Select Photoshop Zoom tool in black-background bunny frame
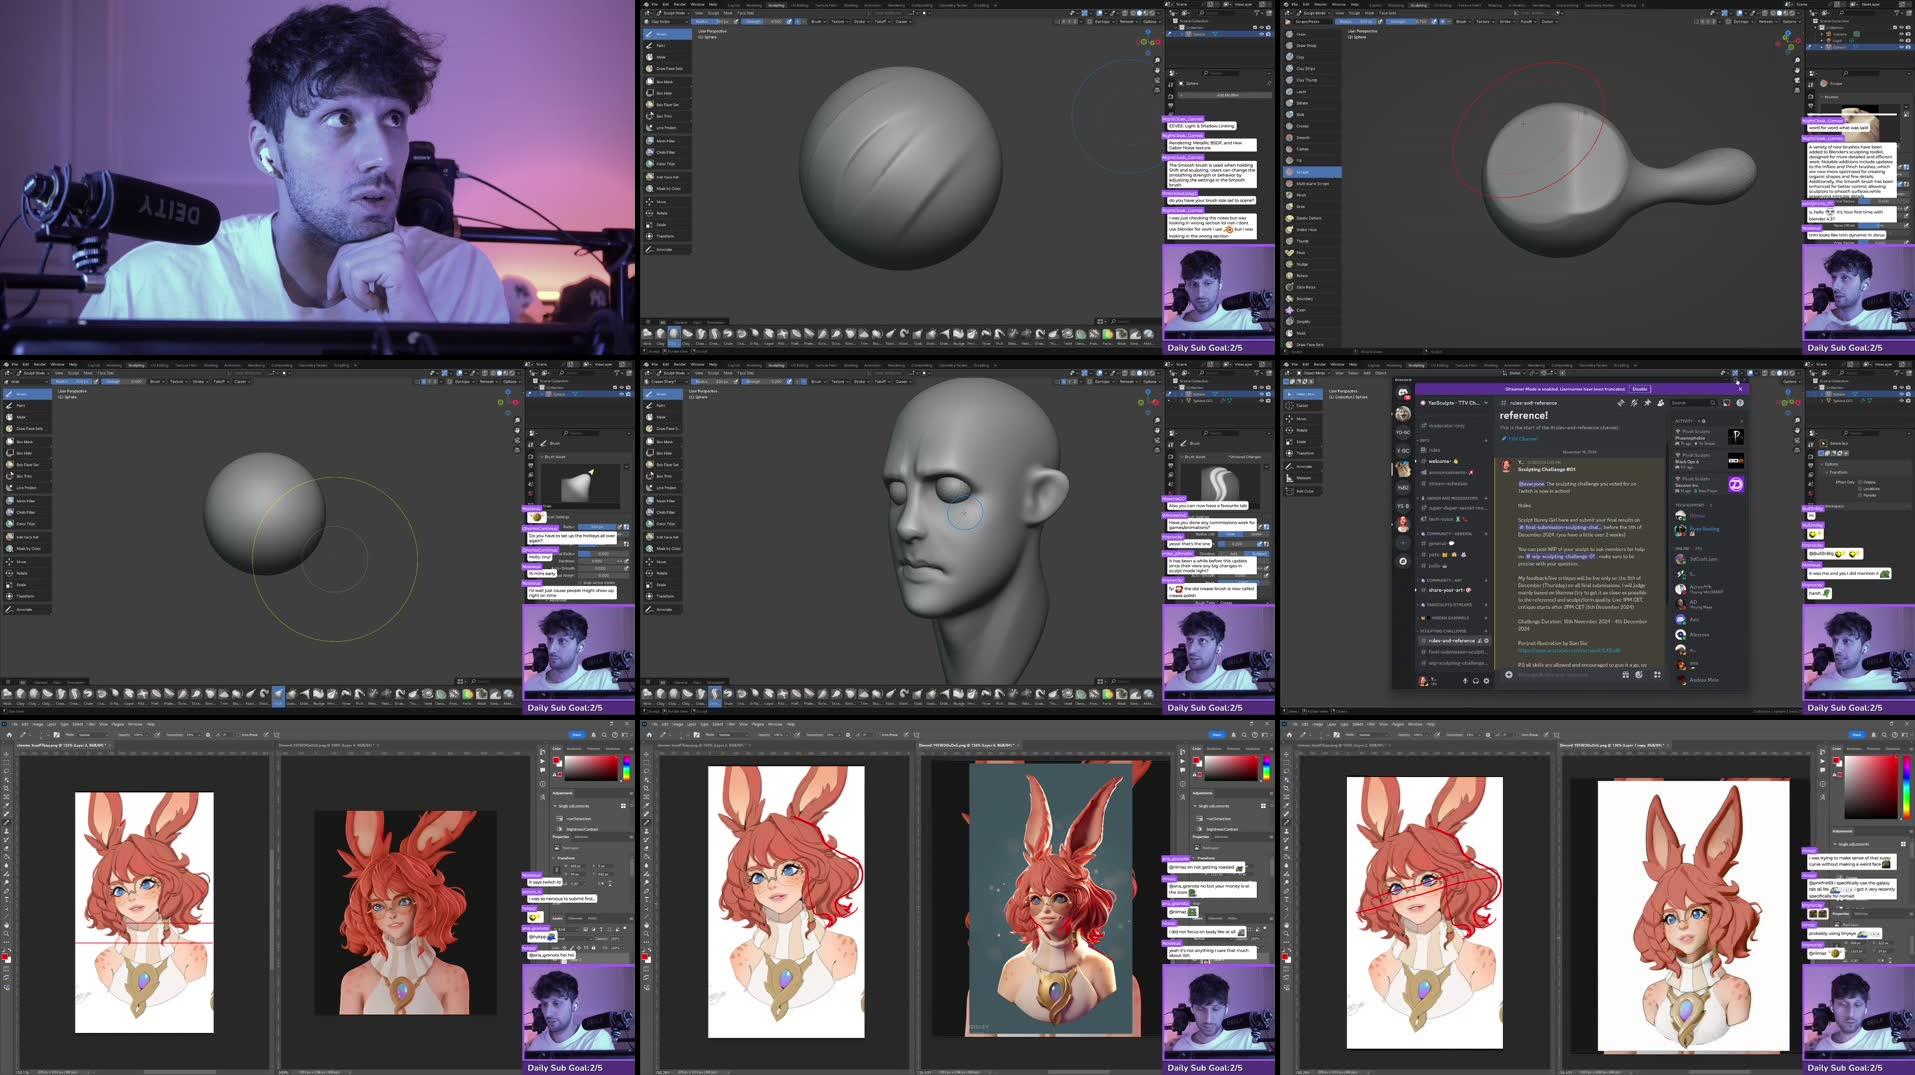1915x1075 pixels. point(6,934)
